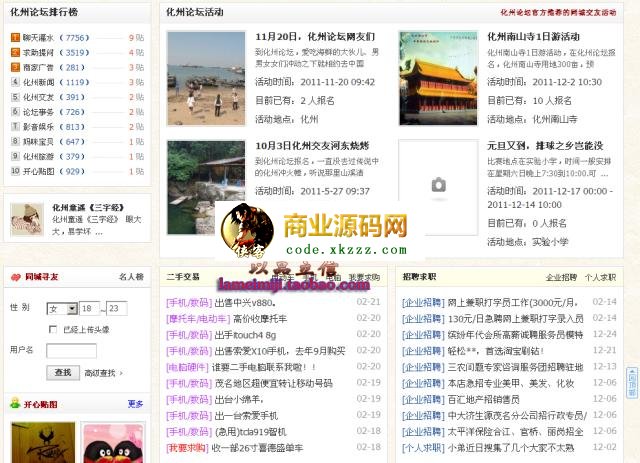
Task: Click the maximum age field showing 23
Action: (117, 308)
